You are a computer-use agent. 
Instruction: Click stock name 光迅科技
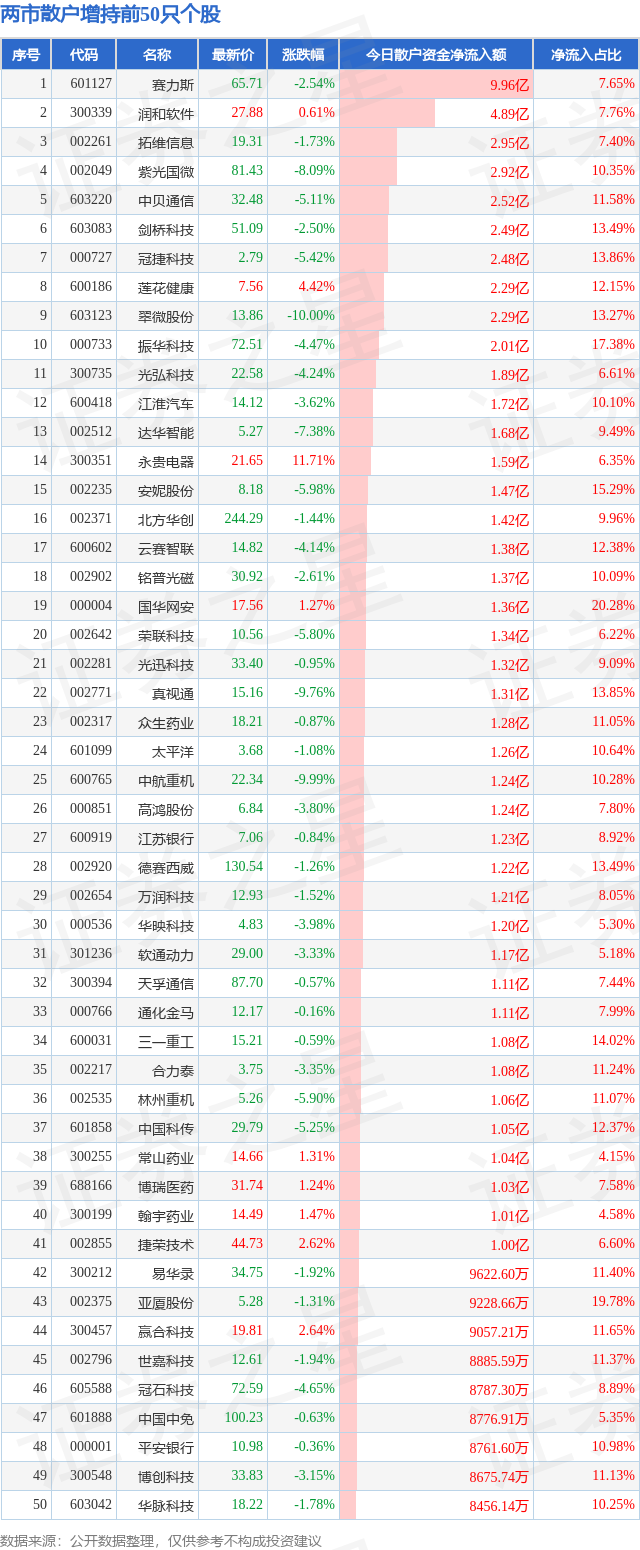166,664
